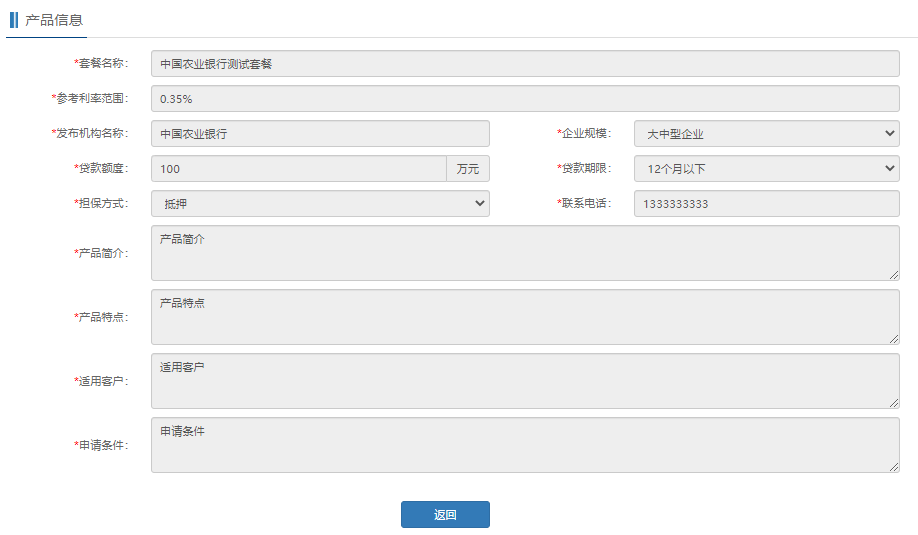The image size is (918, 535).
Task: Click the 产品特点 textarea resize handle
Action: click(893, 339)
